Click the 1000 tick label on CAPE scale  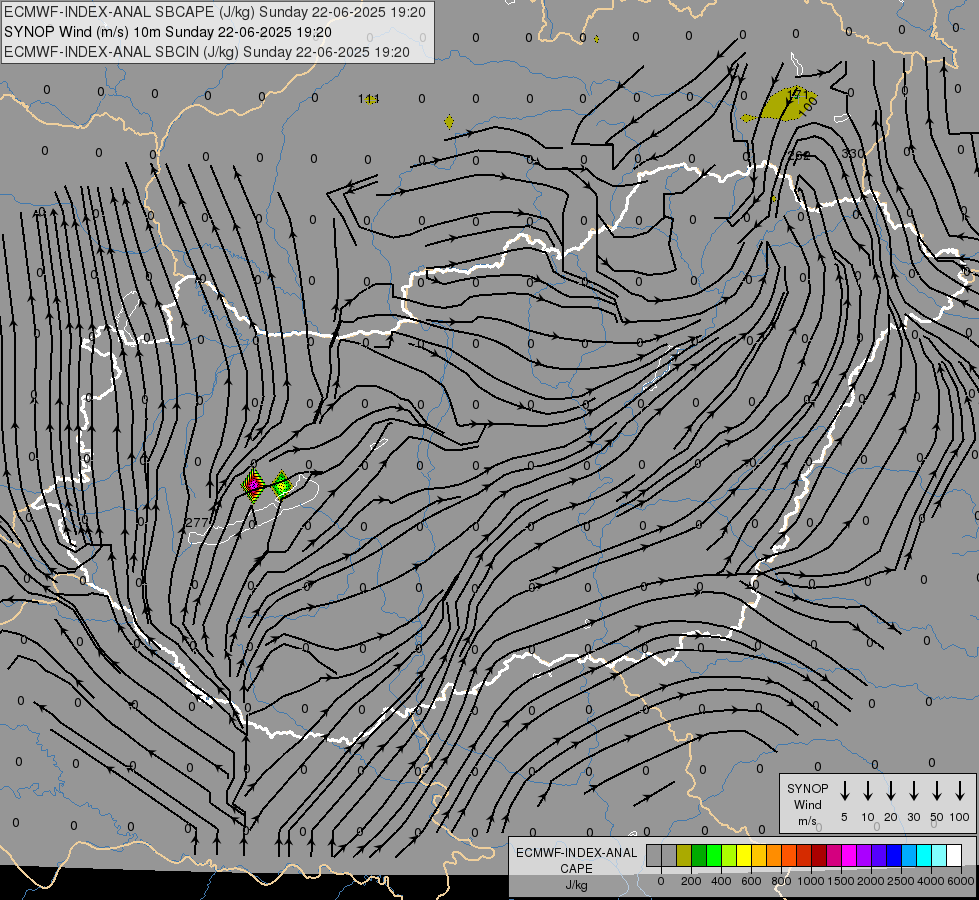[x=811, y=881]
